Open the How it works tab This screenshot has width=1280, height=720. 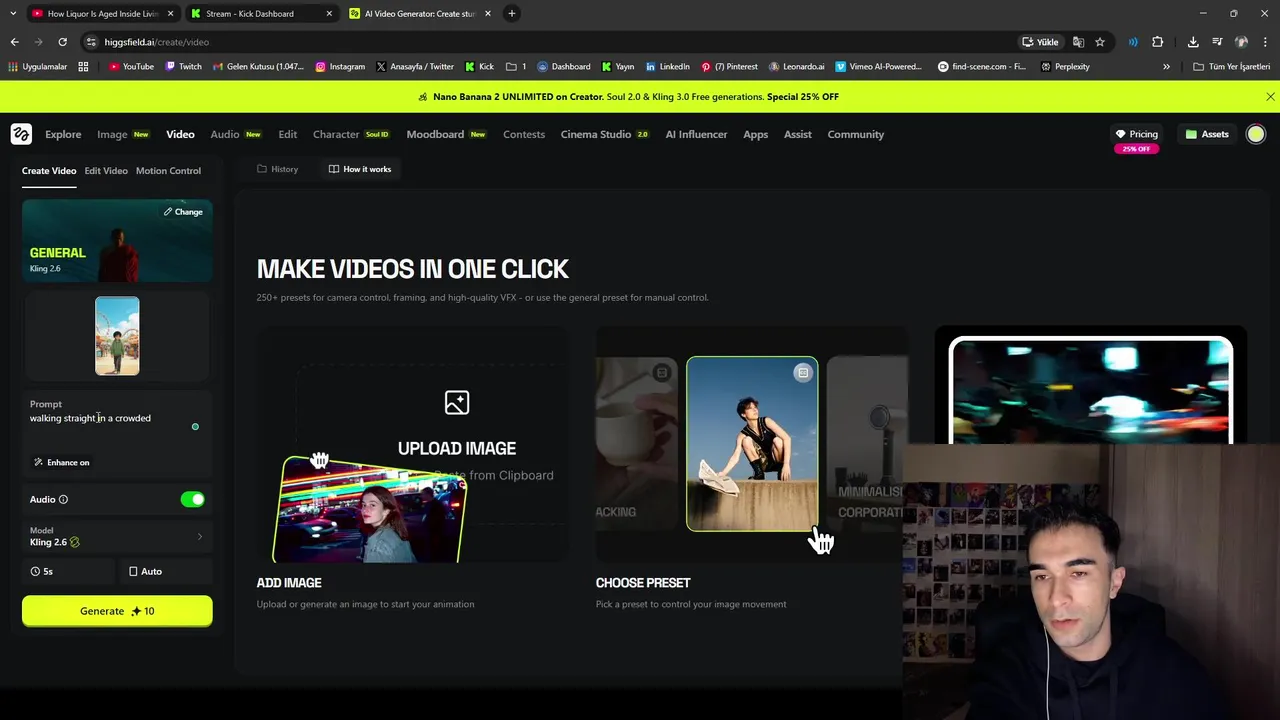click(x=360, y=169)
